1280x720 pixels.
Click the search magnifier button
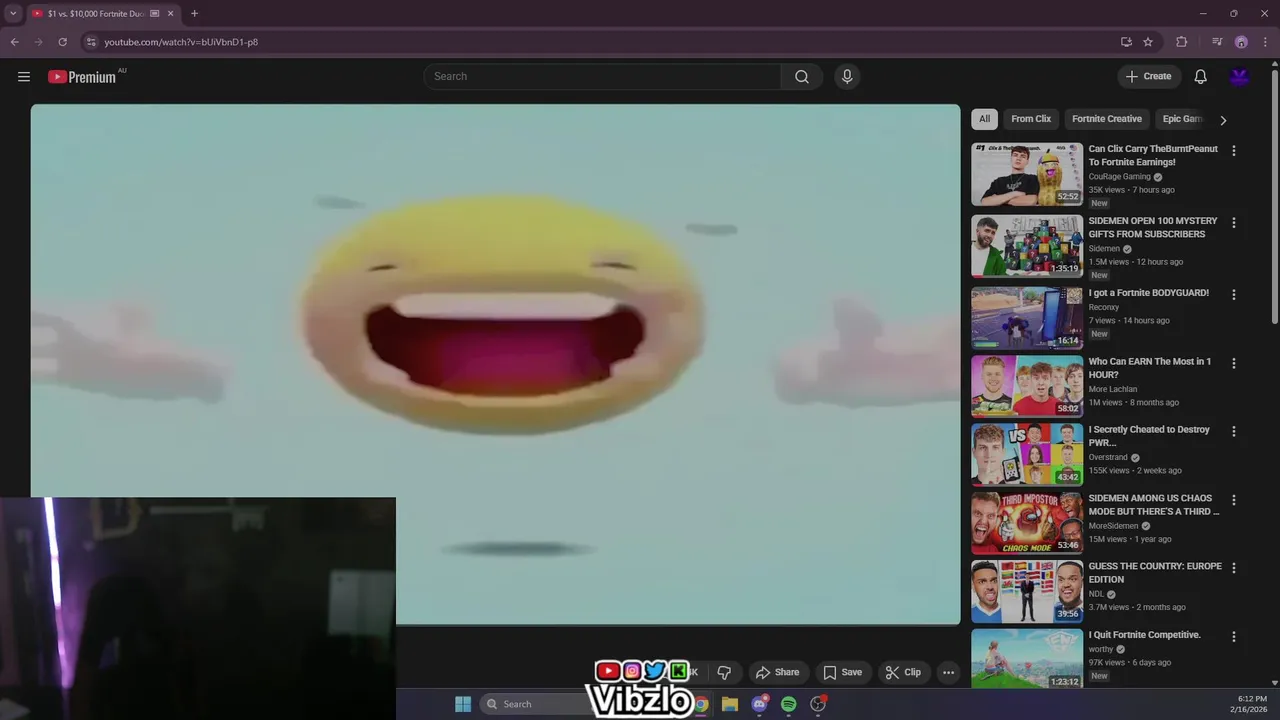tap(802, 77)
